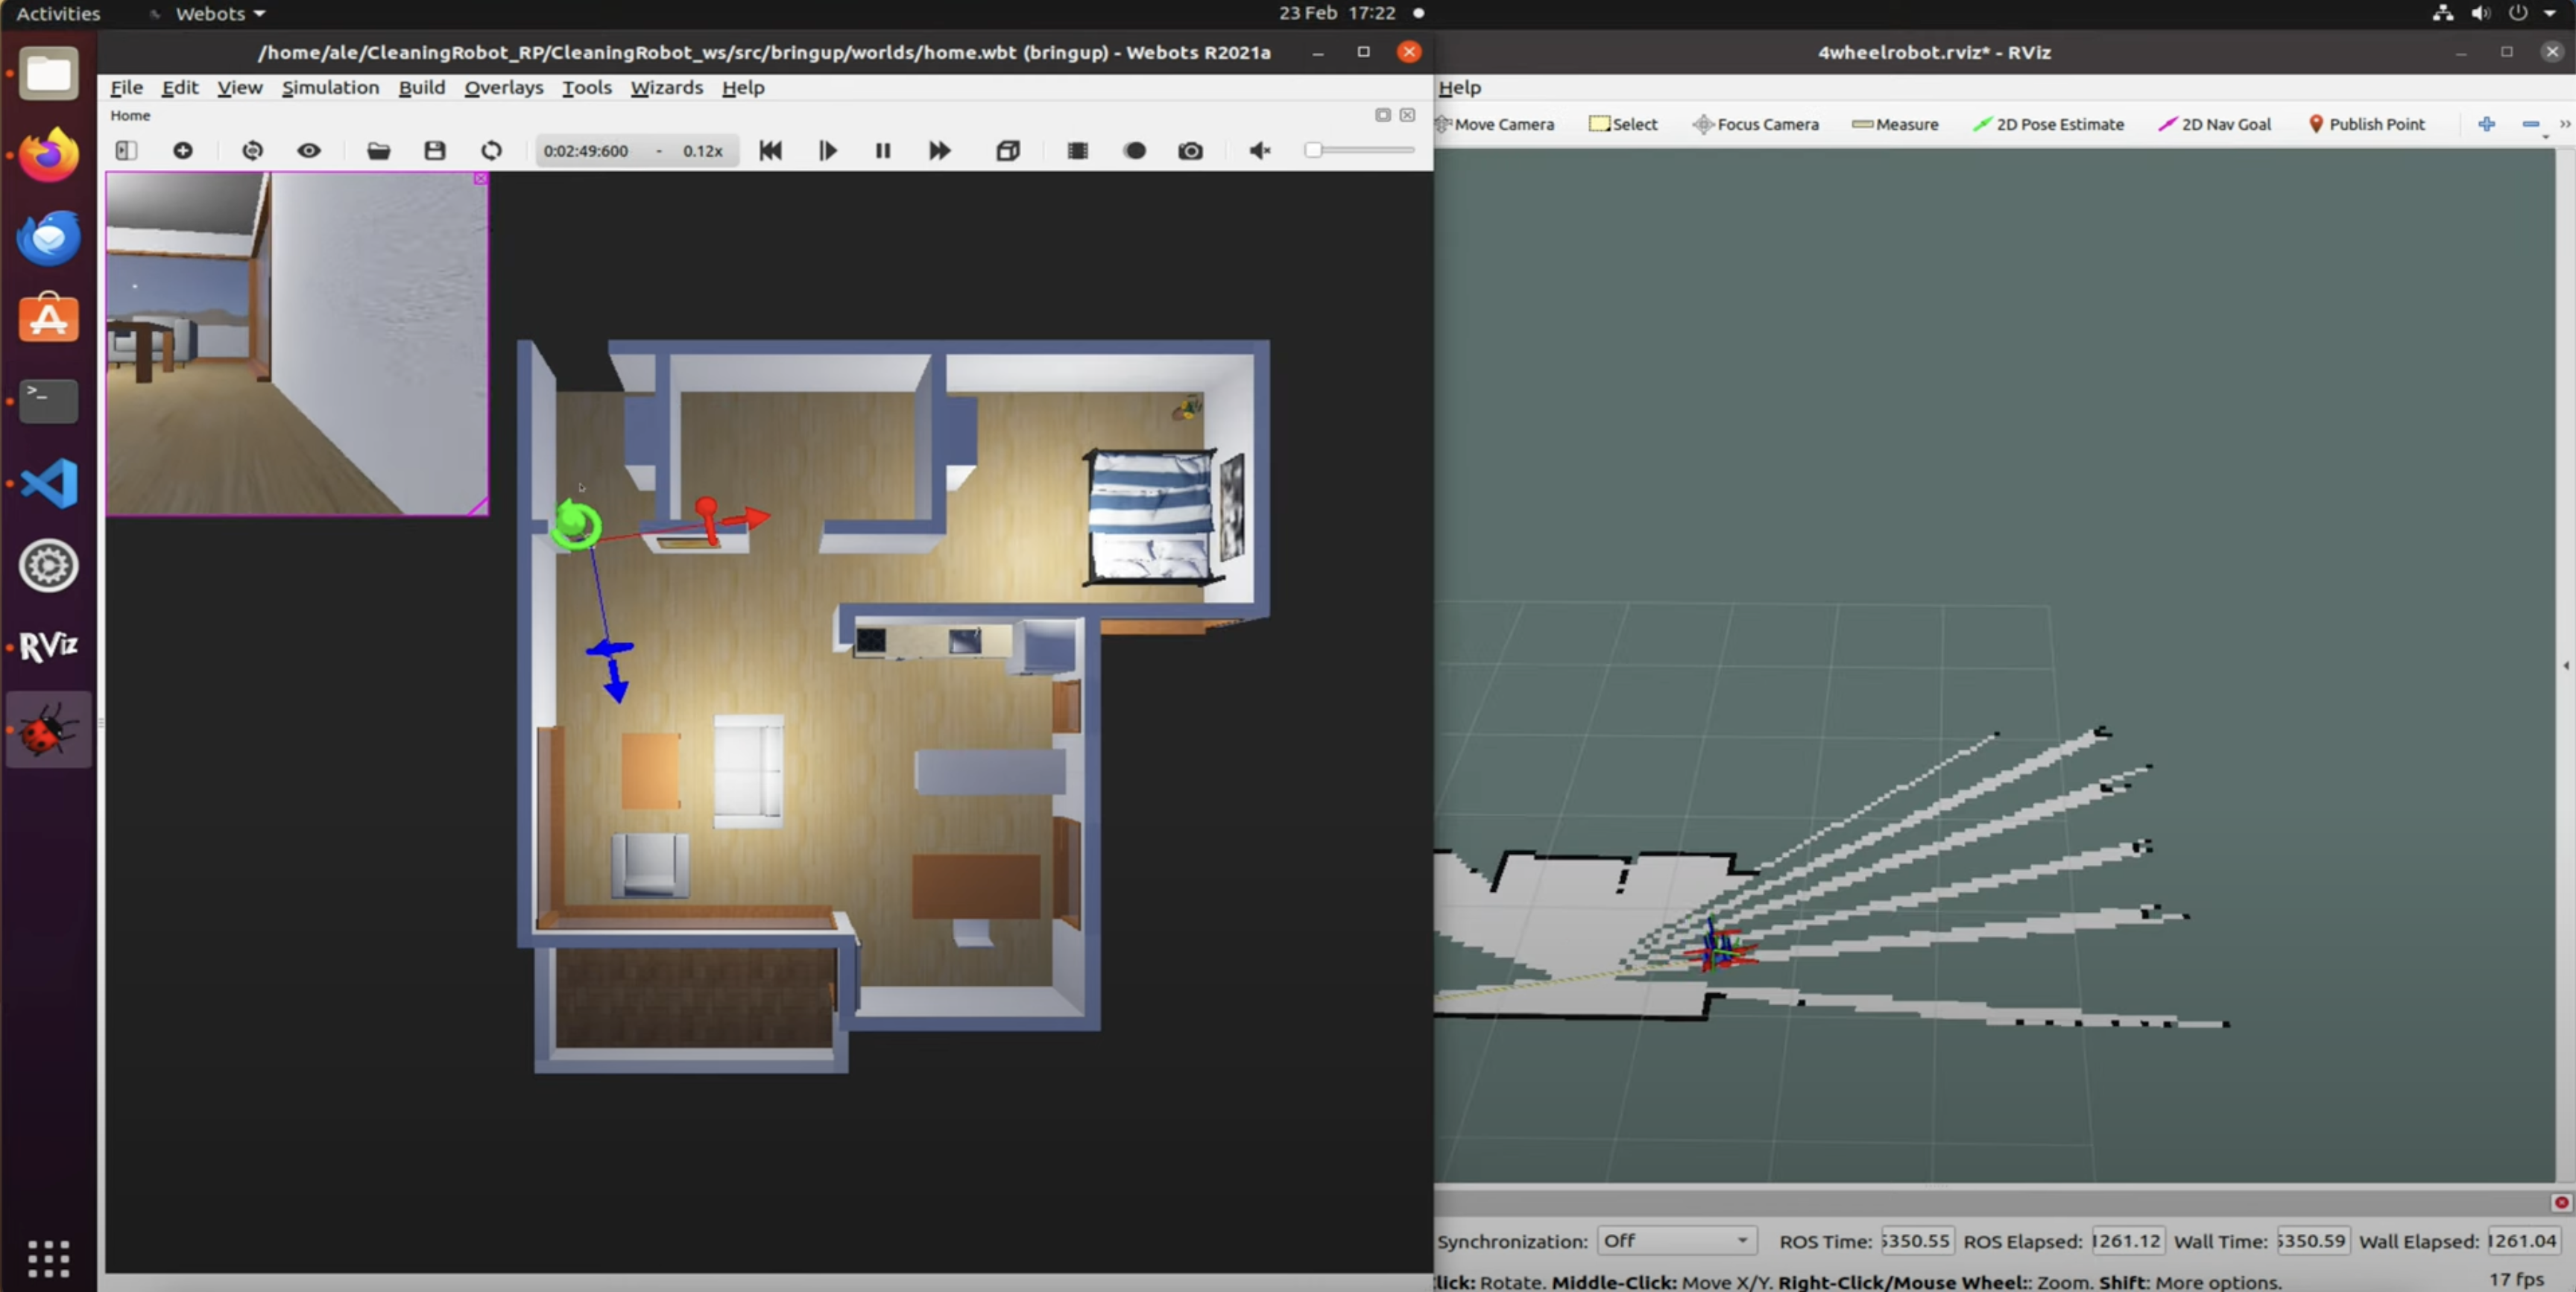The width and height of the screenshot is (2576, 1292).
Task: Reload the world using circular arrow
Action: coord(491,150)
